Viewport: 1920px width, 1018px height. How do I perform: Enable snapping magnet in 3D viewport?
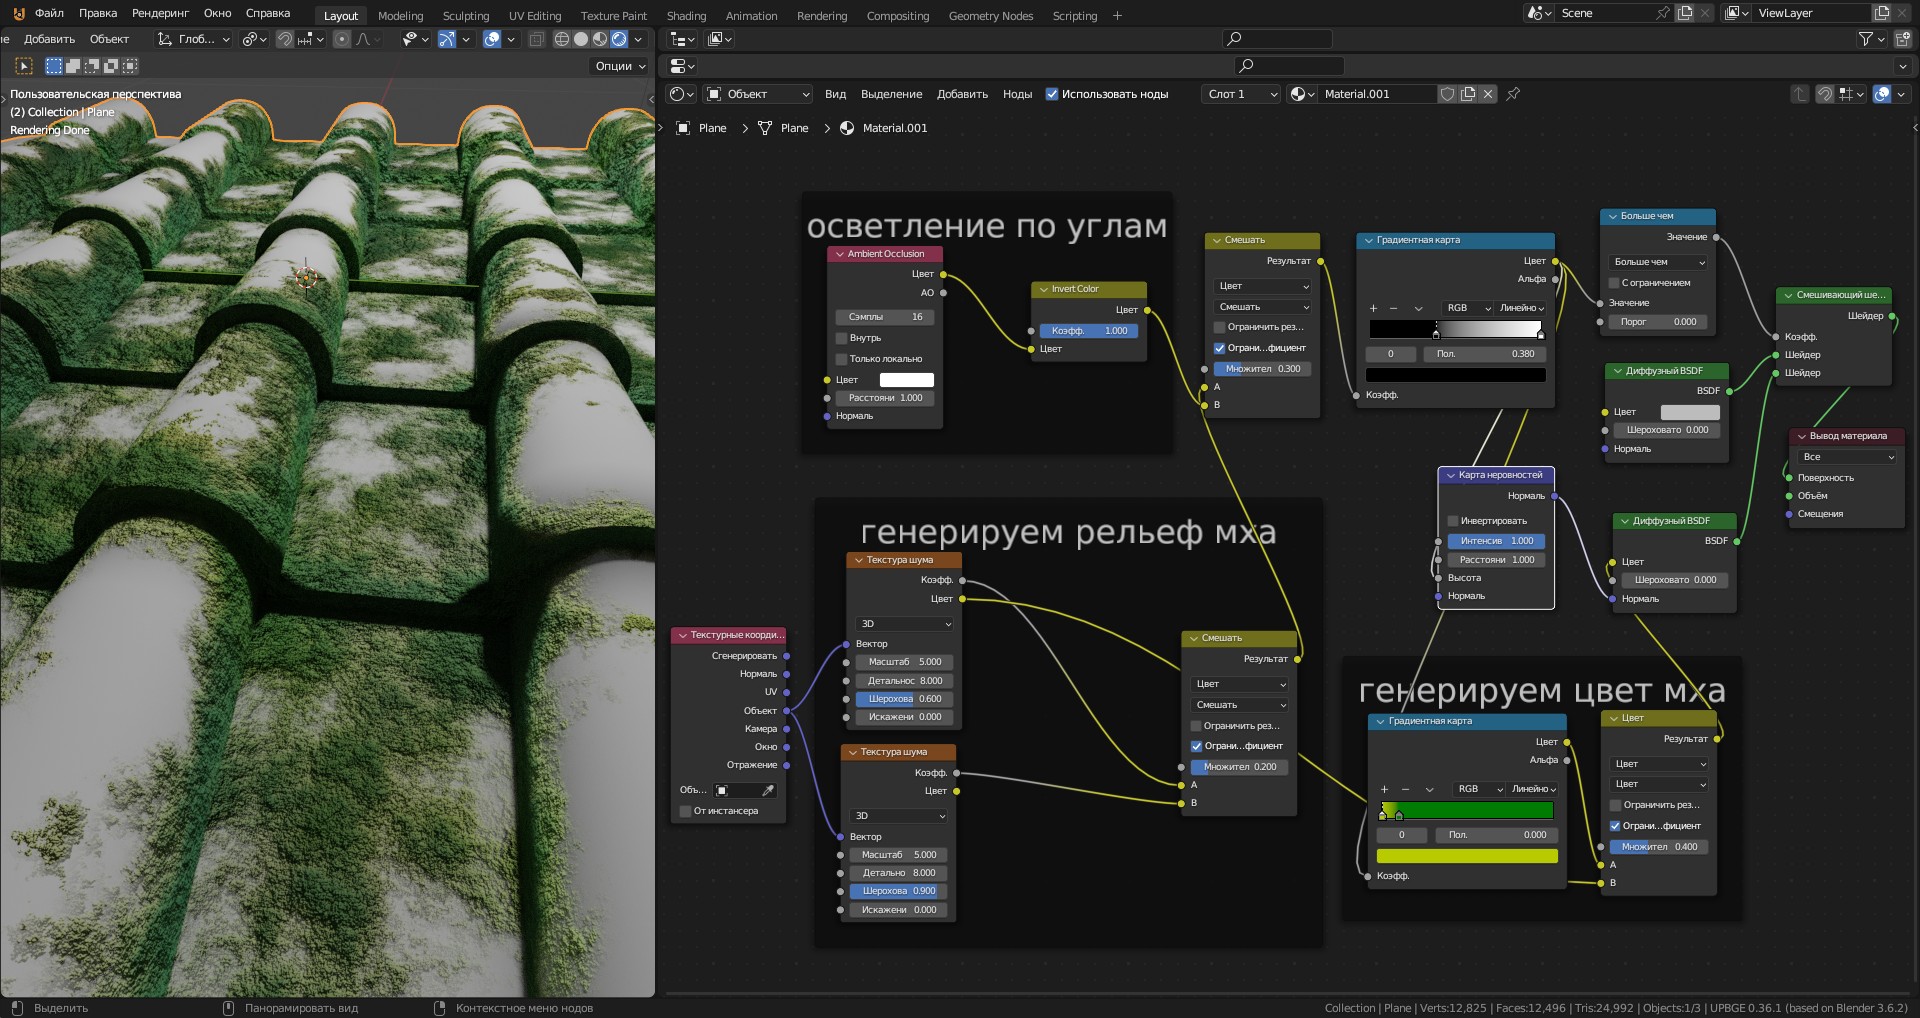pos(285,39)
